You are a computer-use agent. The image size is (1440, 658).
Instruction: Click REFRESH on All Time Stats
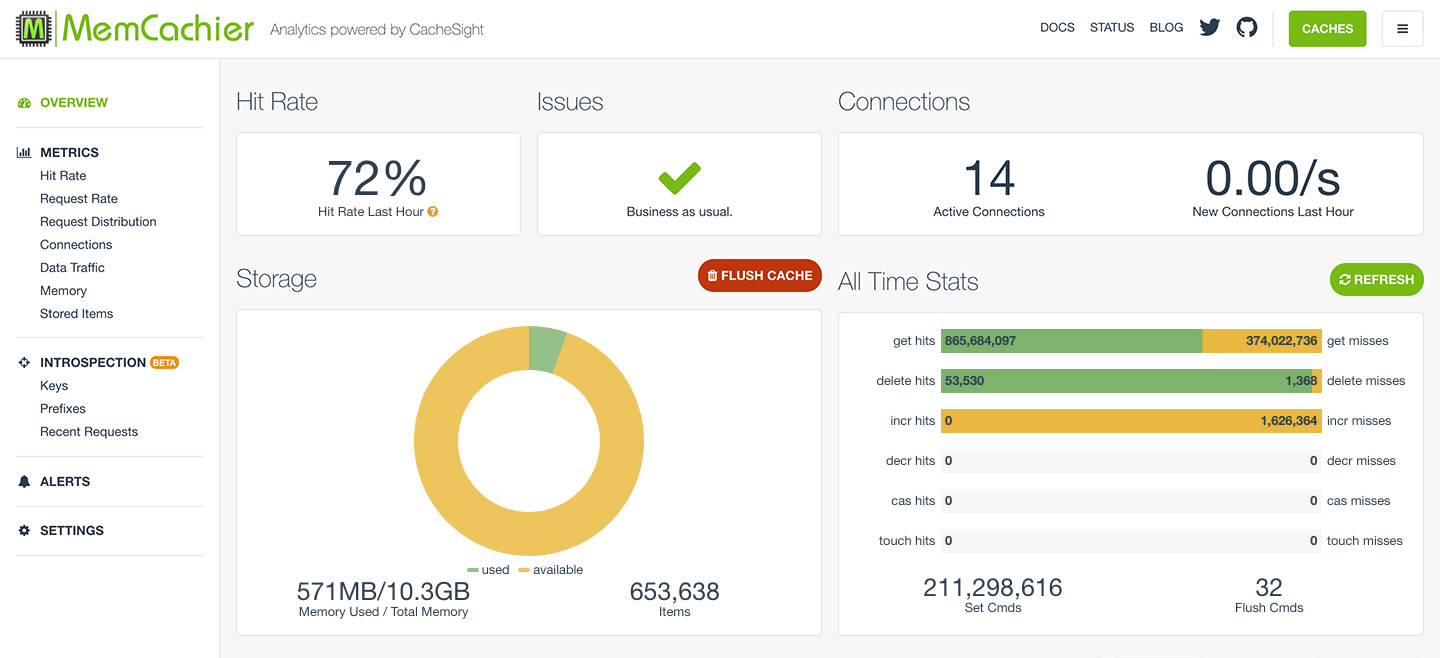tap(1377, 279)
